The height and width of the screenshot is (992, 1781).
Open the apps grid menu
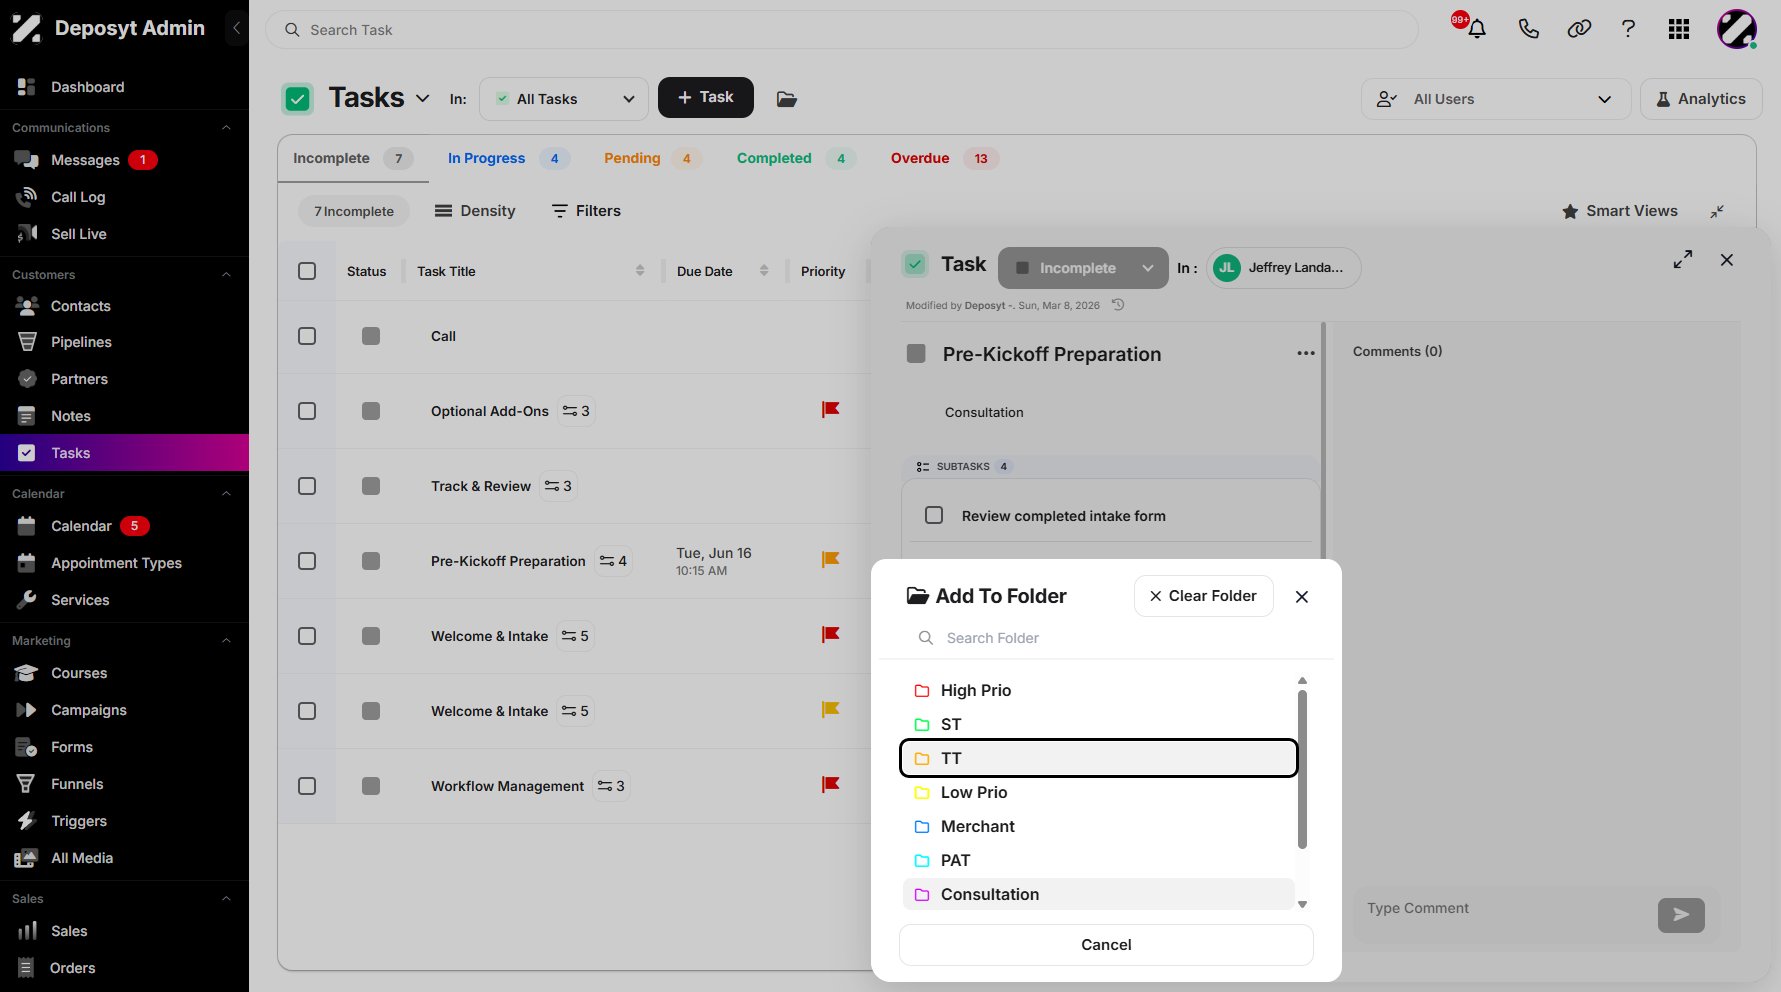(x=1679, y=29)
